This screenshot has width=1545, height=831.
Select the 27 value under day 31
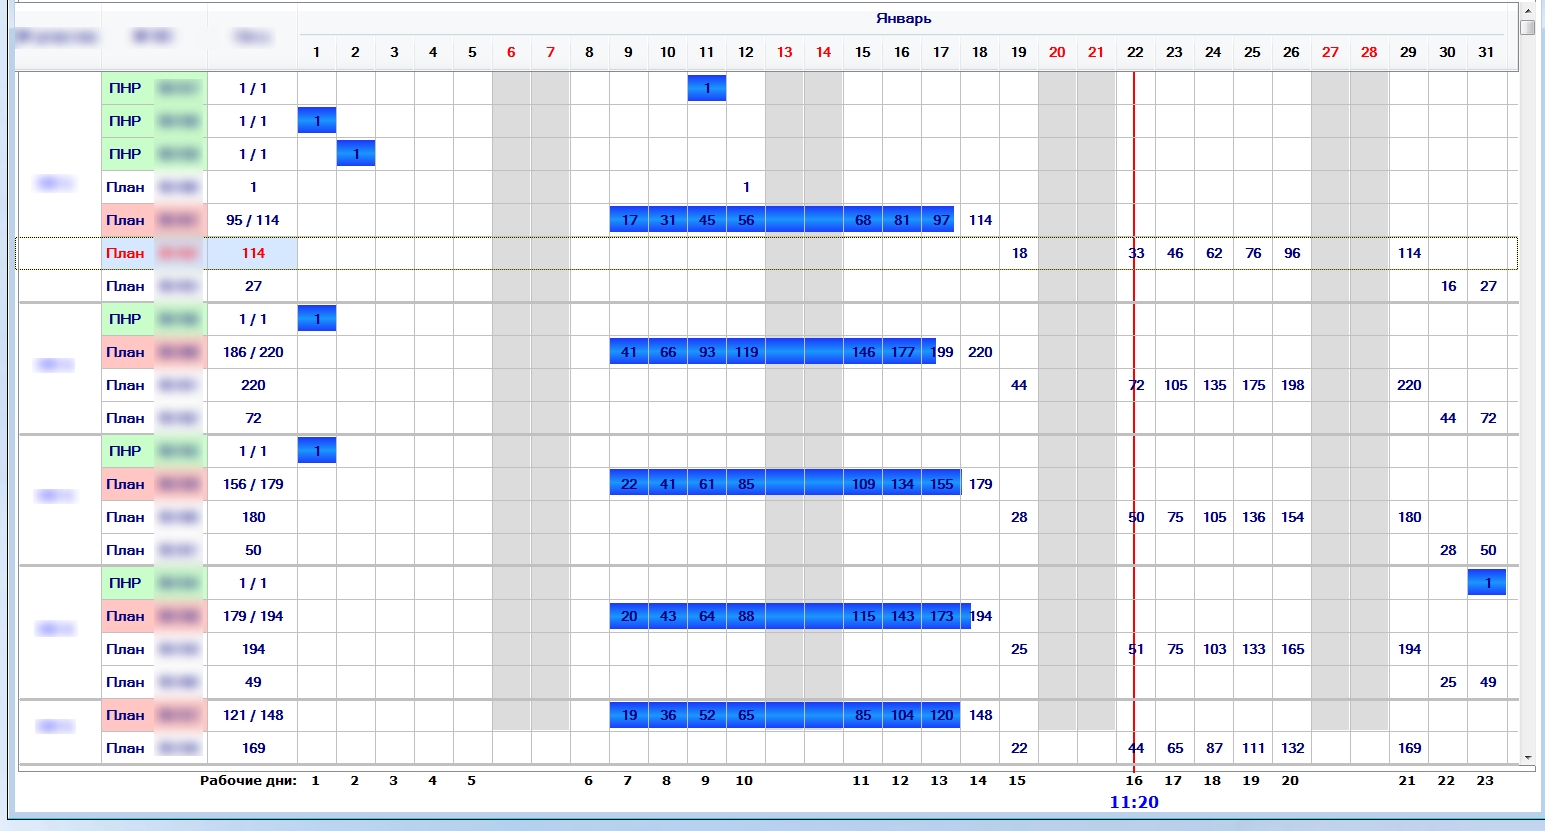(x=1488, y=286)
